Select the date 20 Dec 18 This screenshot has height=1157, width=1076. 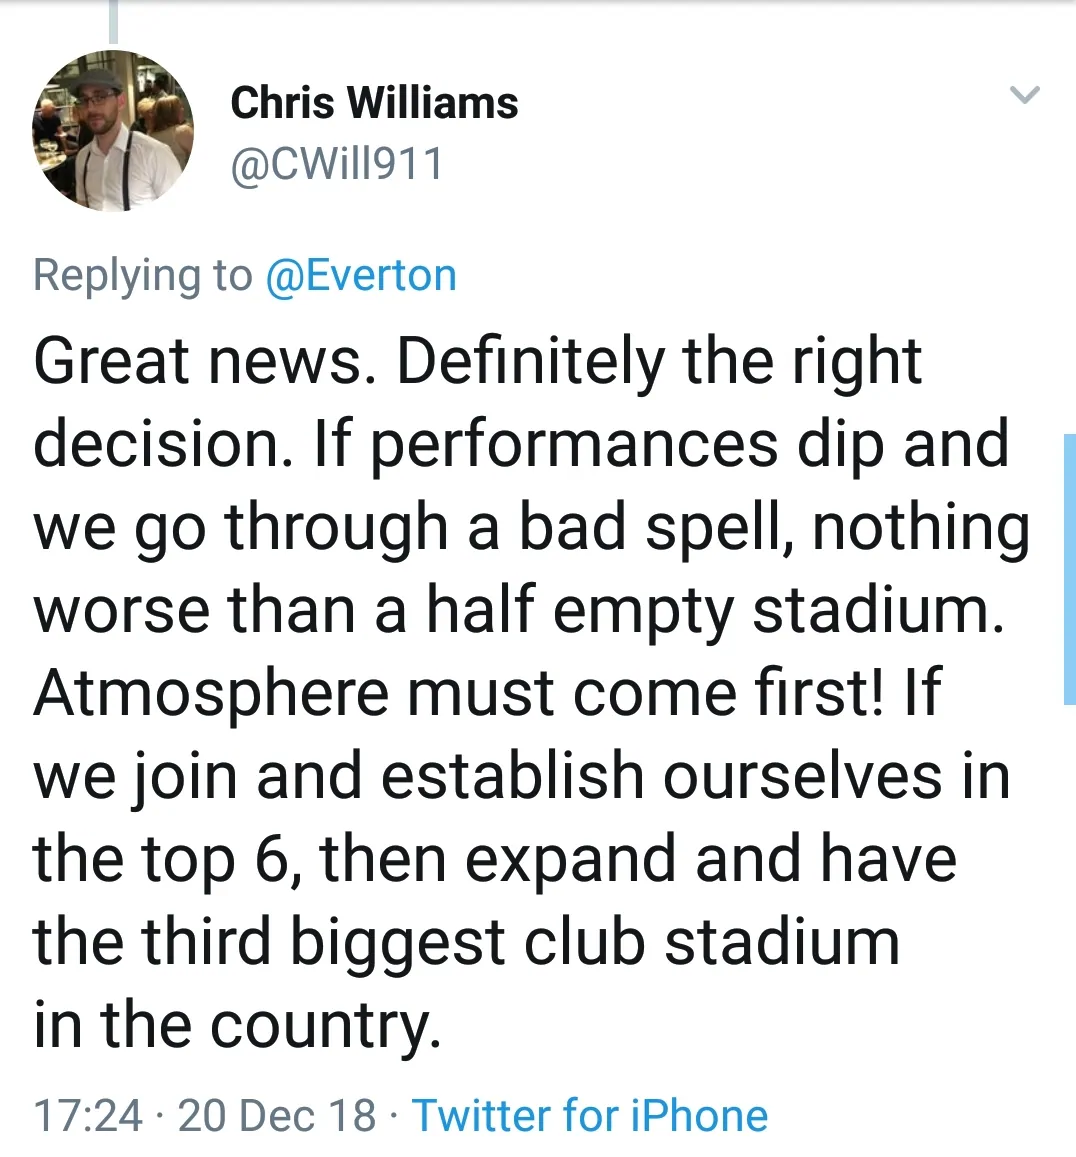tap(277, 1115)
